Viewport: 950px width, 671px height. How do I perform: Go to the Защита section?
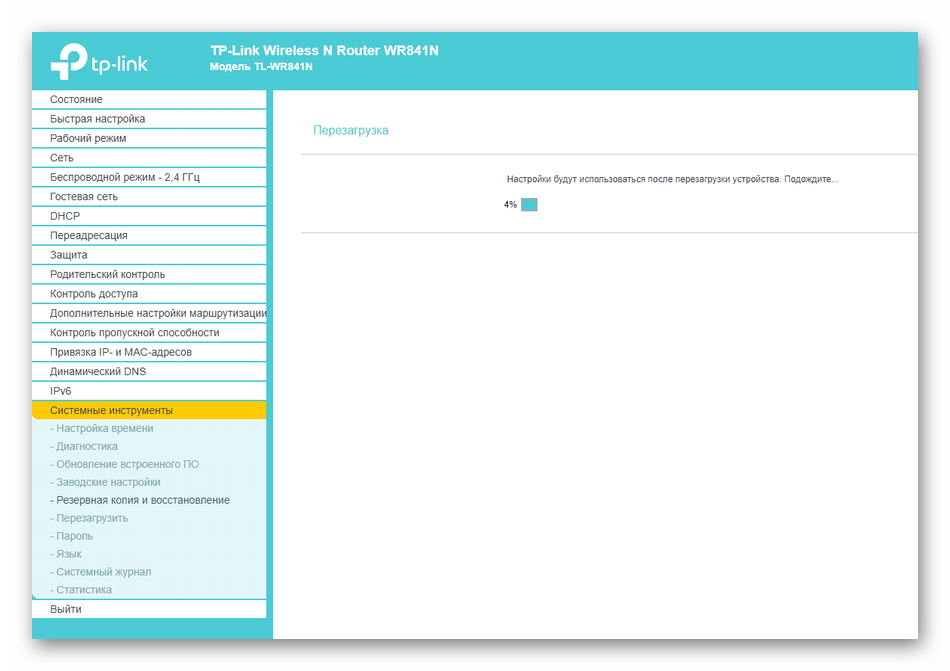[68, 255]
